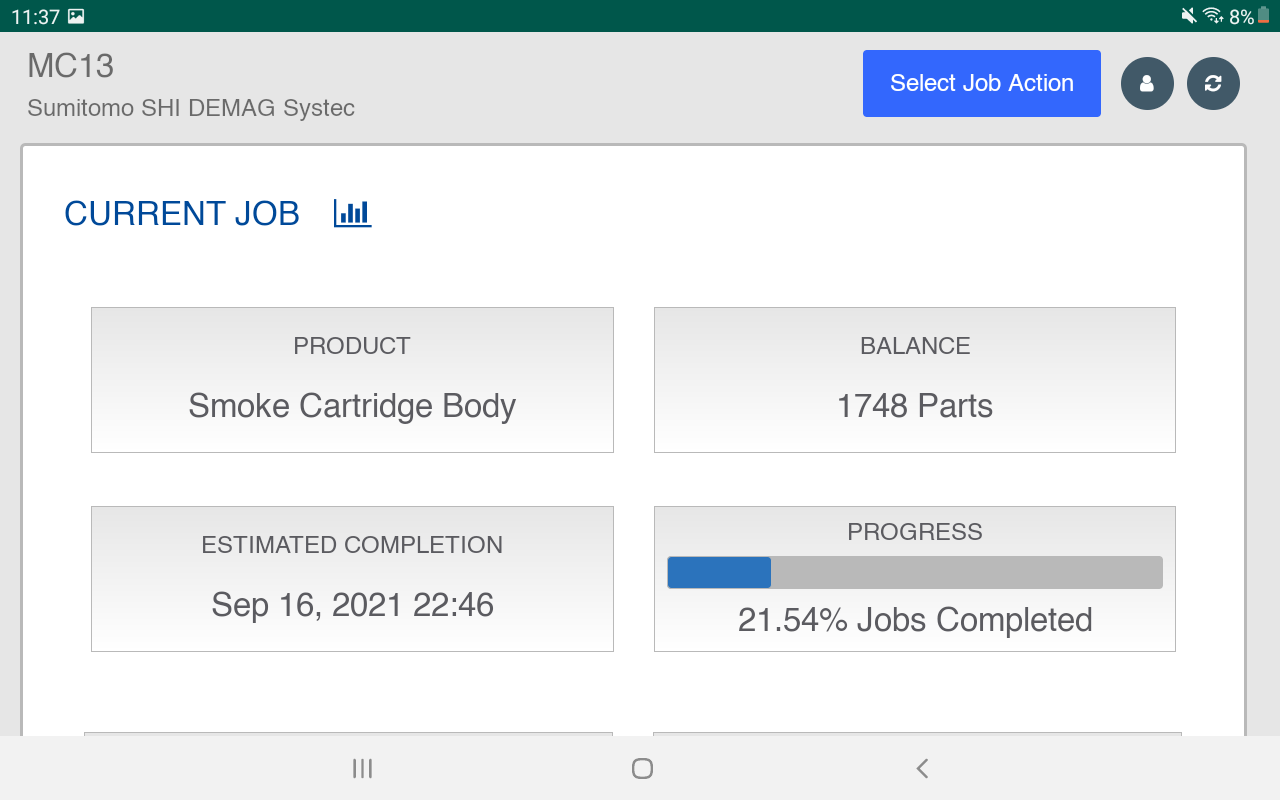Tap the image notification icon in status bar
Image resolution: width=1280 pixels, height=800 pixels.
click(x=76, y=16)
